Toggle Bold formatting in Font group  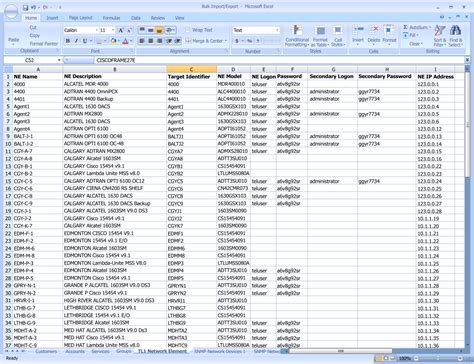[x=68, y=41]
